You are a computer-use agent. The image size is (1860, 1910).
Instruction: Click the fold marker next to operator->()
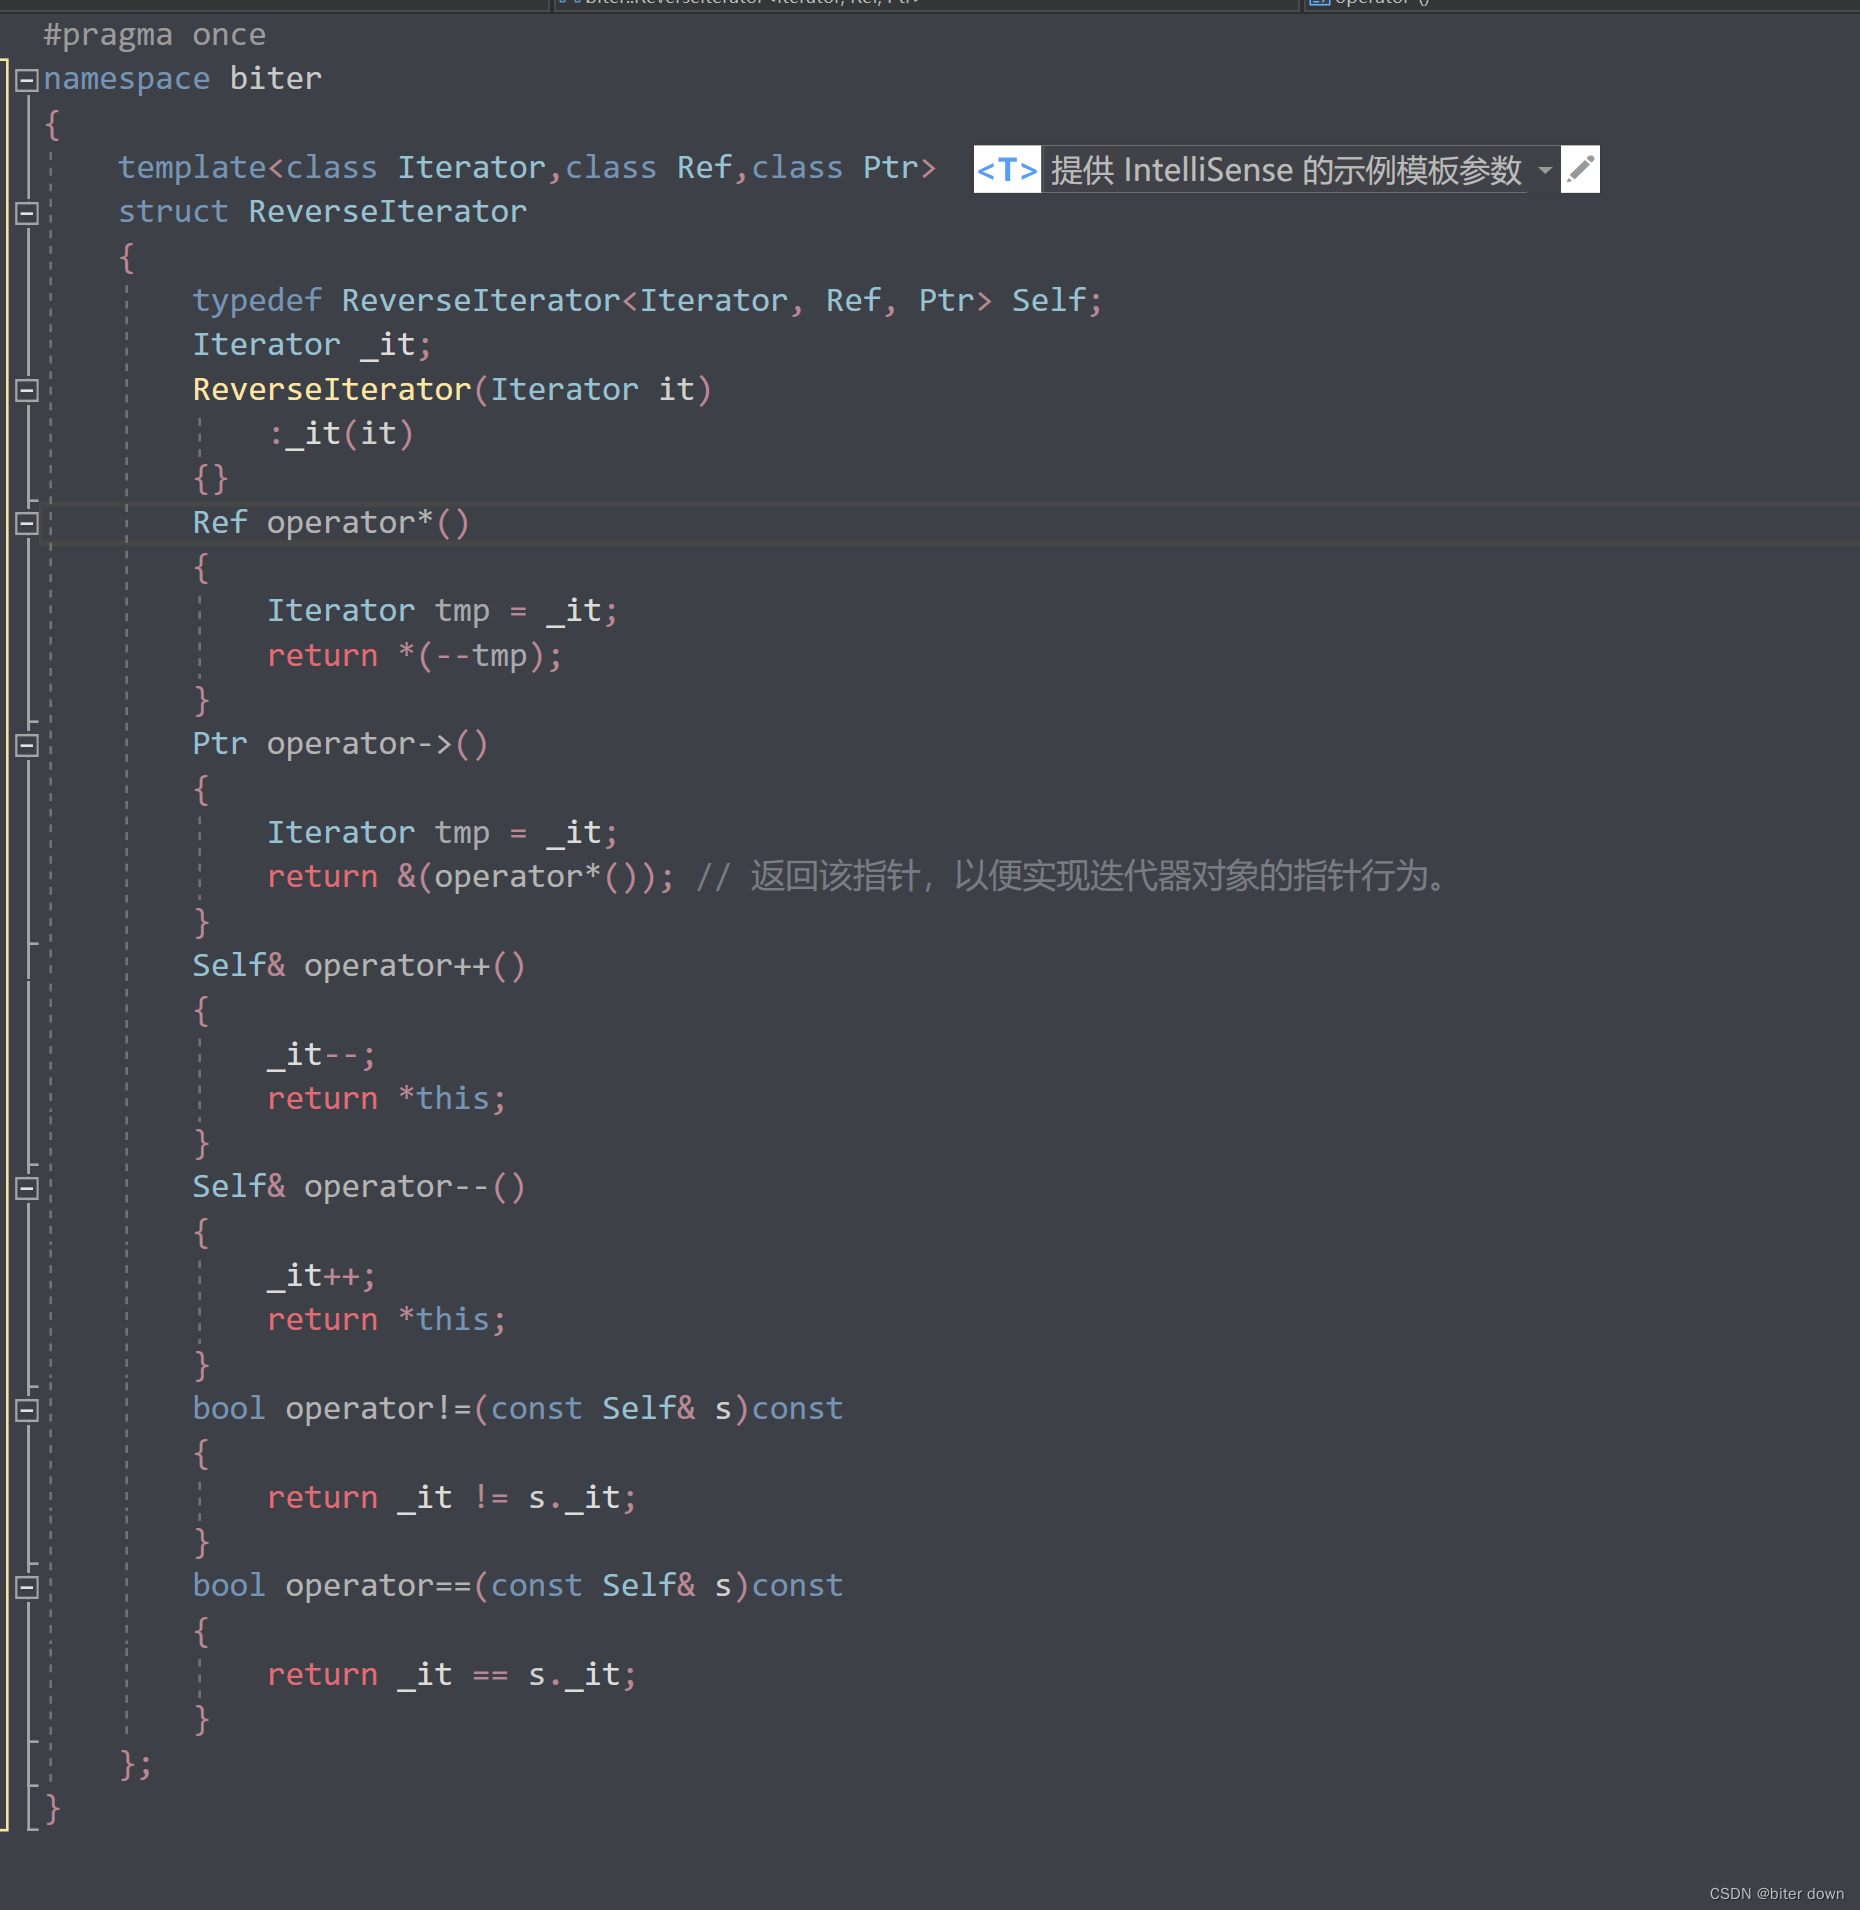27,744
